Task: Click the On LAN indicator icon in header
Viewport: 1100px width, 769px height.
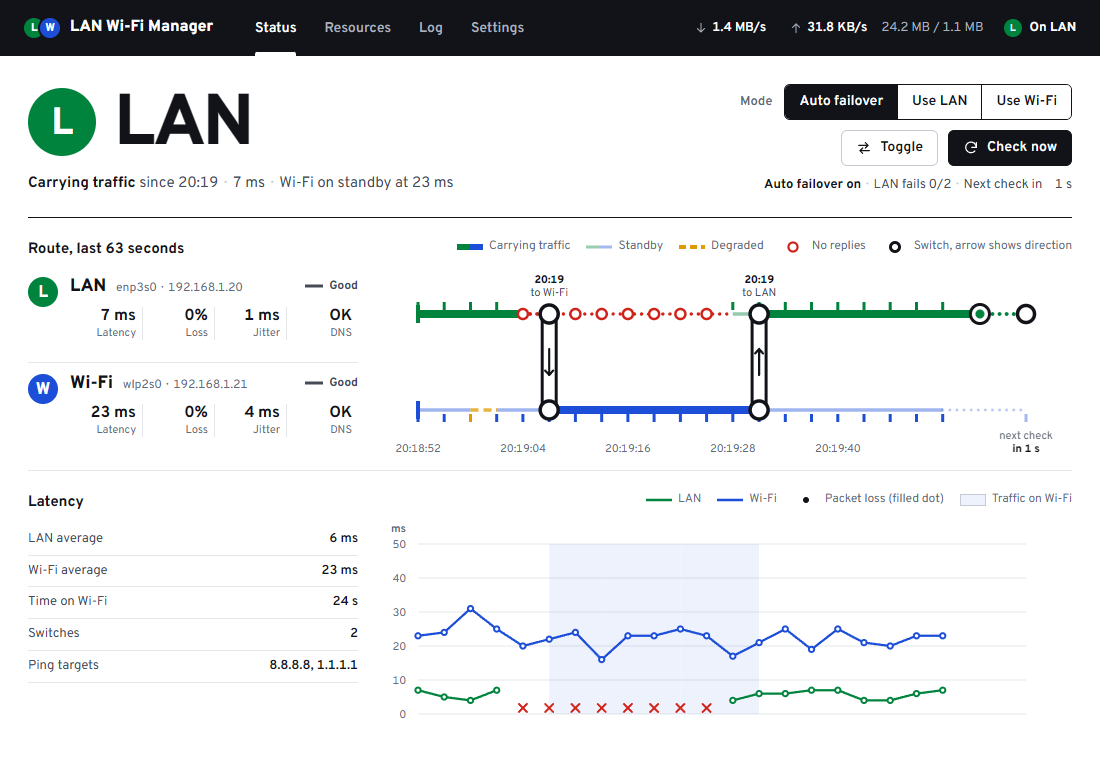Action: click(1012, 27)
